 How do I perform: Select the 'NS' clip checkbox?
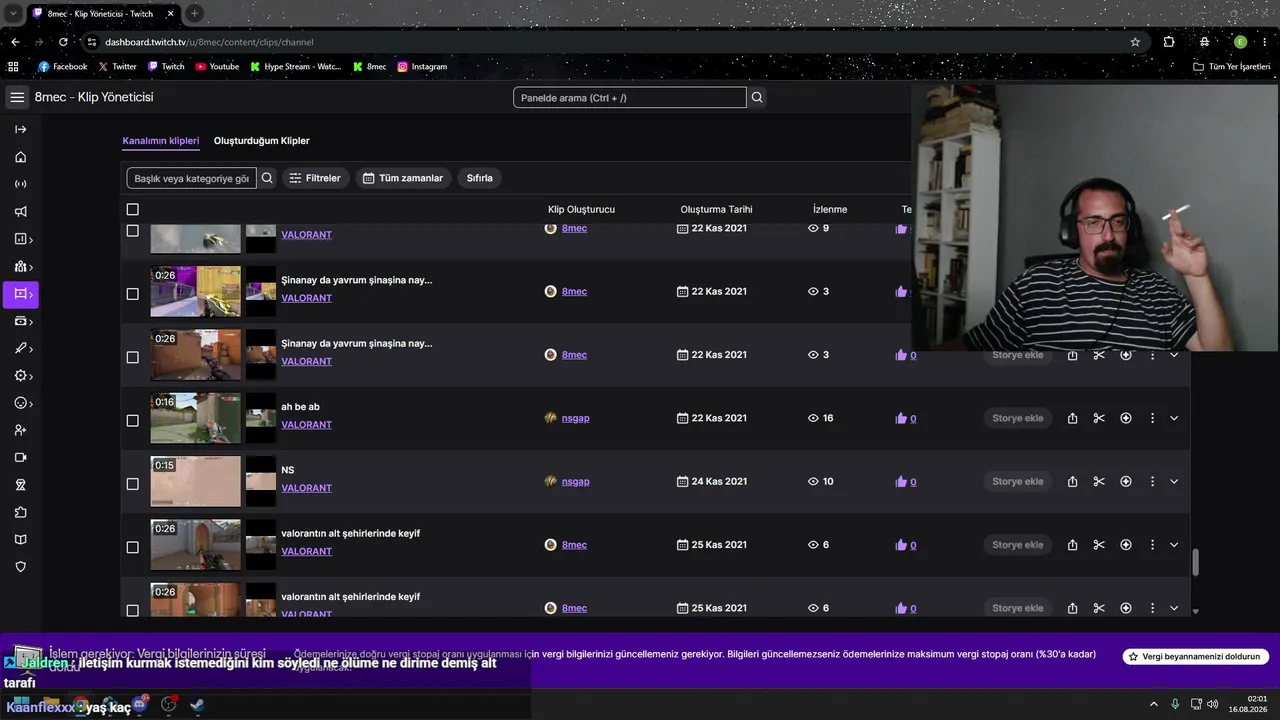pos(132,484)
